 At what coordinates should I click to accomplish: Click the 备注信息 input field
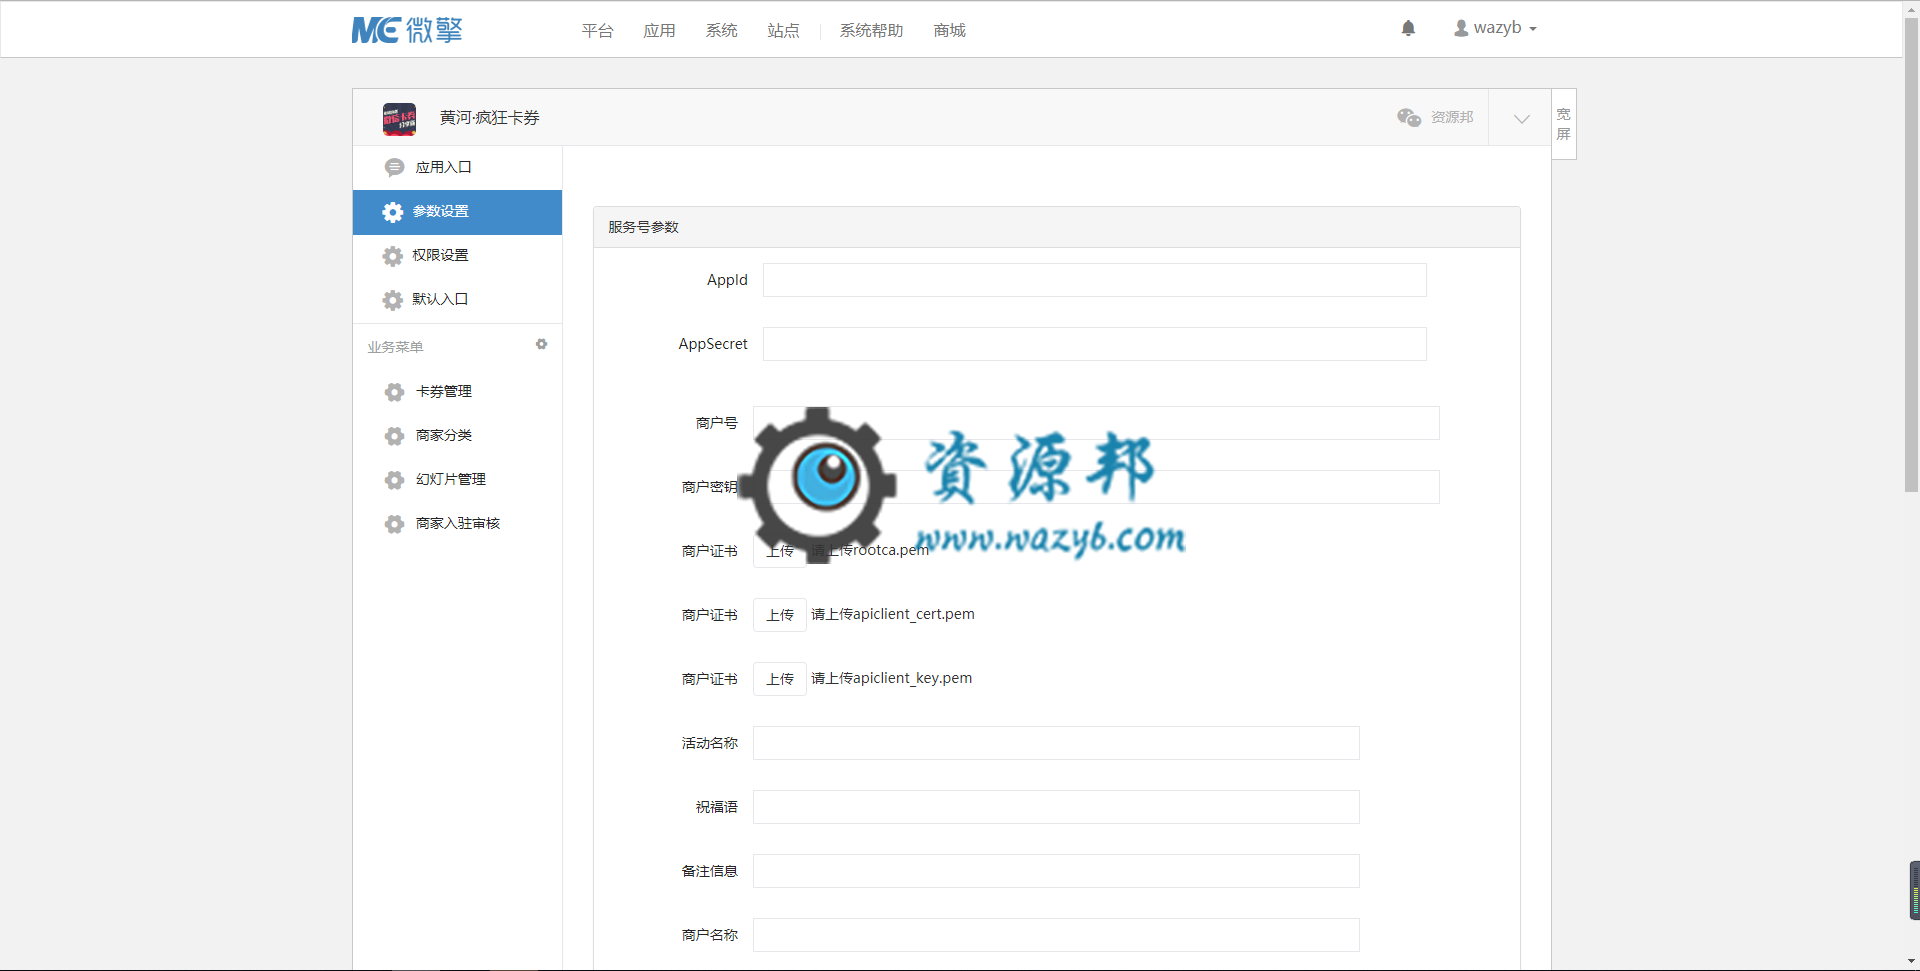[x=1056, y=871]
